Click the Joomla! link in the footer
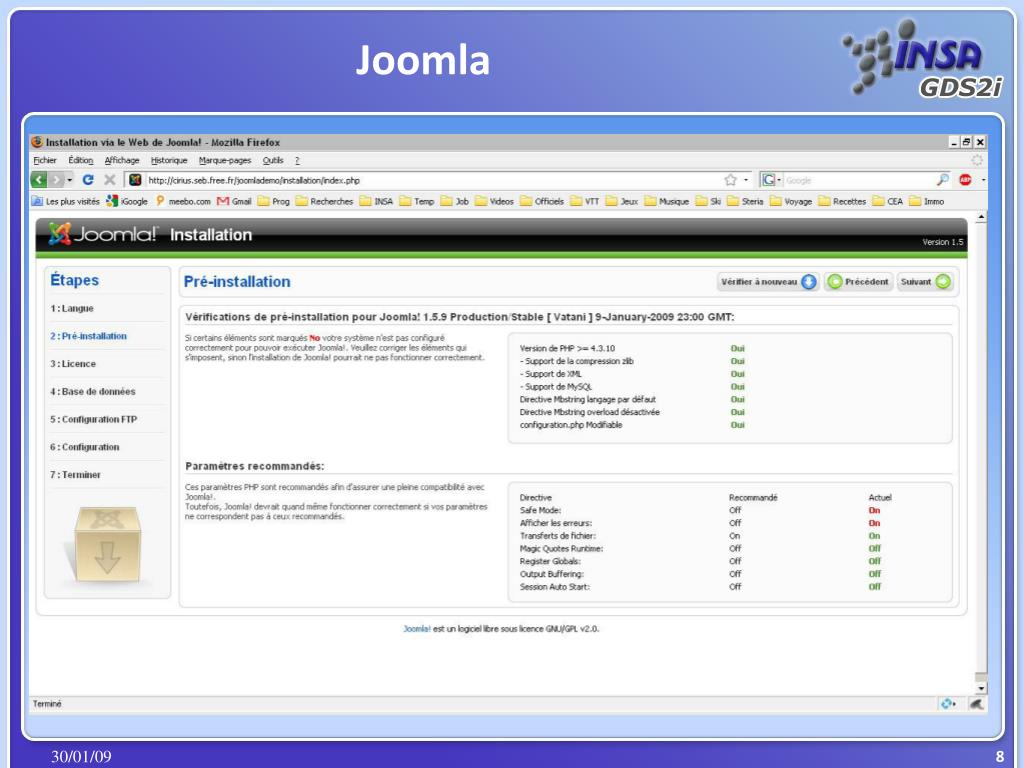This screenshot has height=768, width=1024. pyautogui.click(x=417, y=629)
